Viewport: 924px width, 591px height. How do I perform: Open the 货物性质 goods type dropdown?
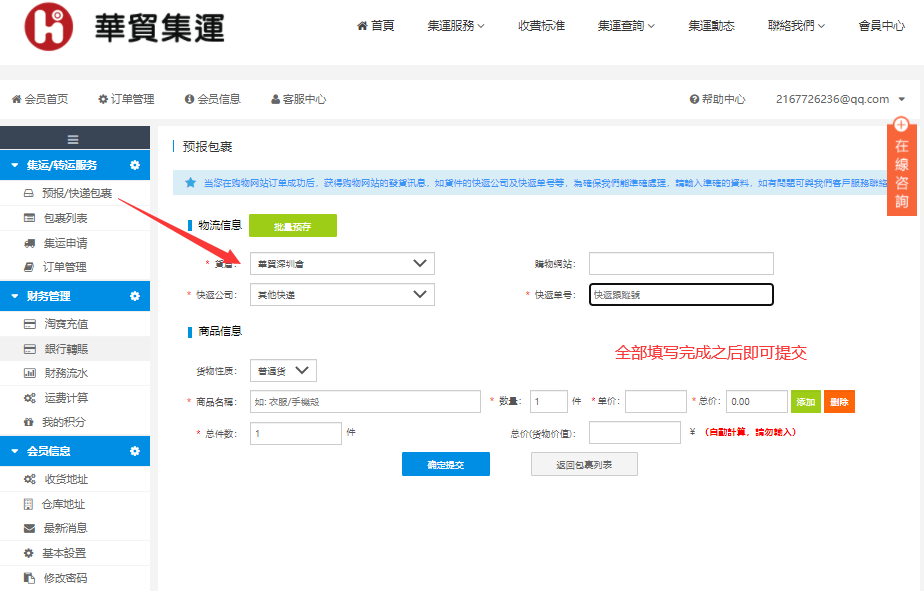click(x=285, y=371)
